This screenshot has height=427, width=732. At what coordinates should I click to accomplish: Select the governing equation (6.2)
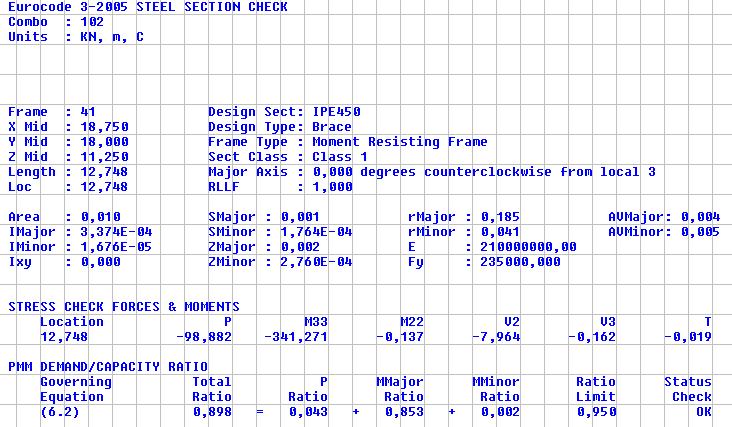point(60,412)
